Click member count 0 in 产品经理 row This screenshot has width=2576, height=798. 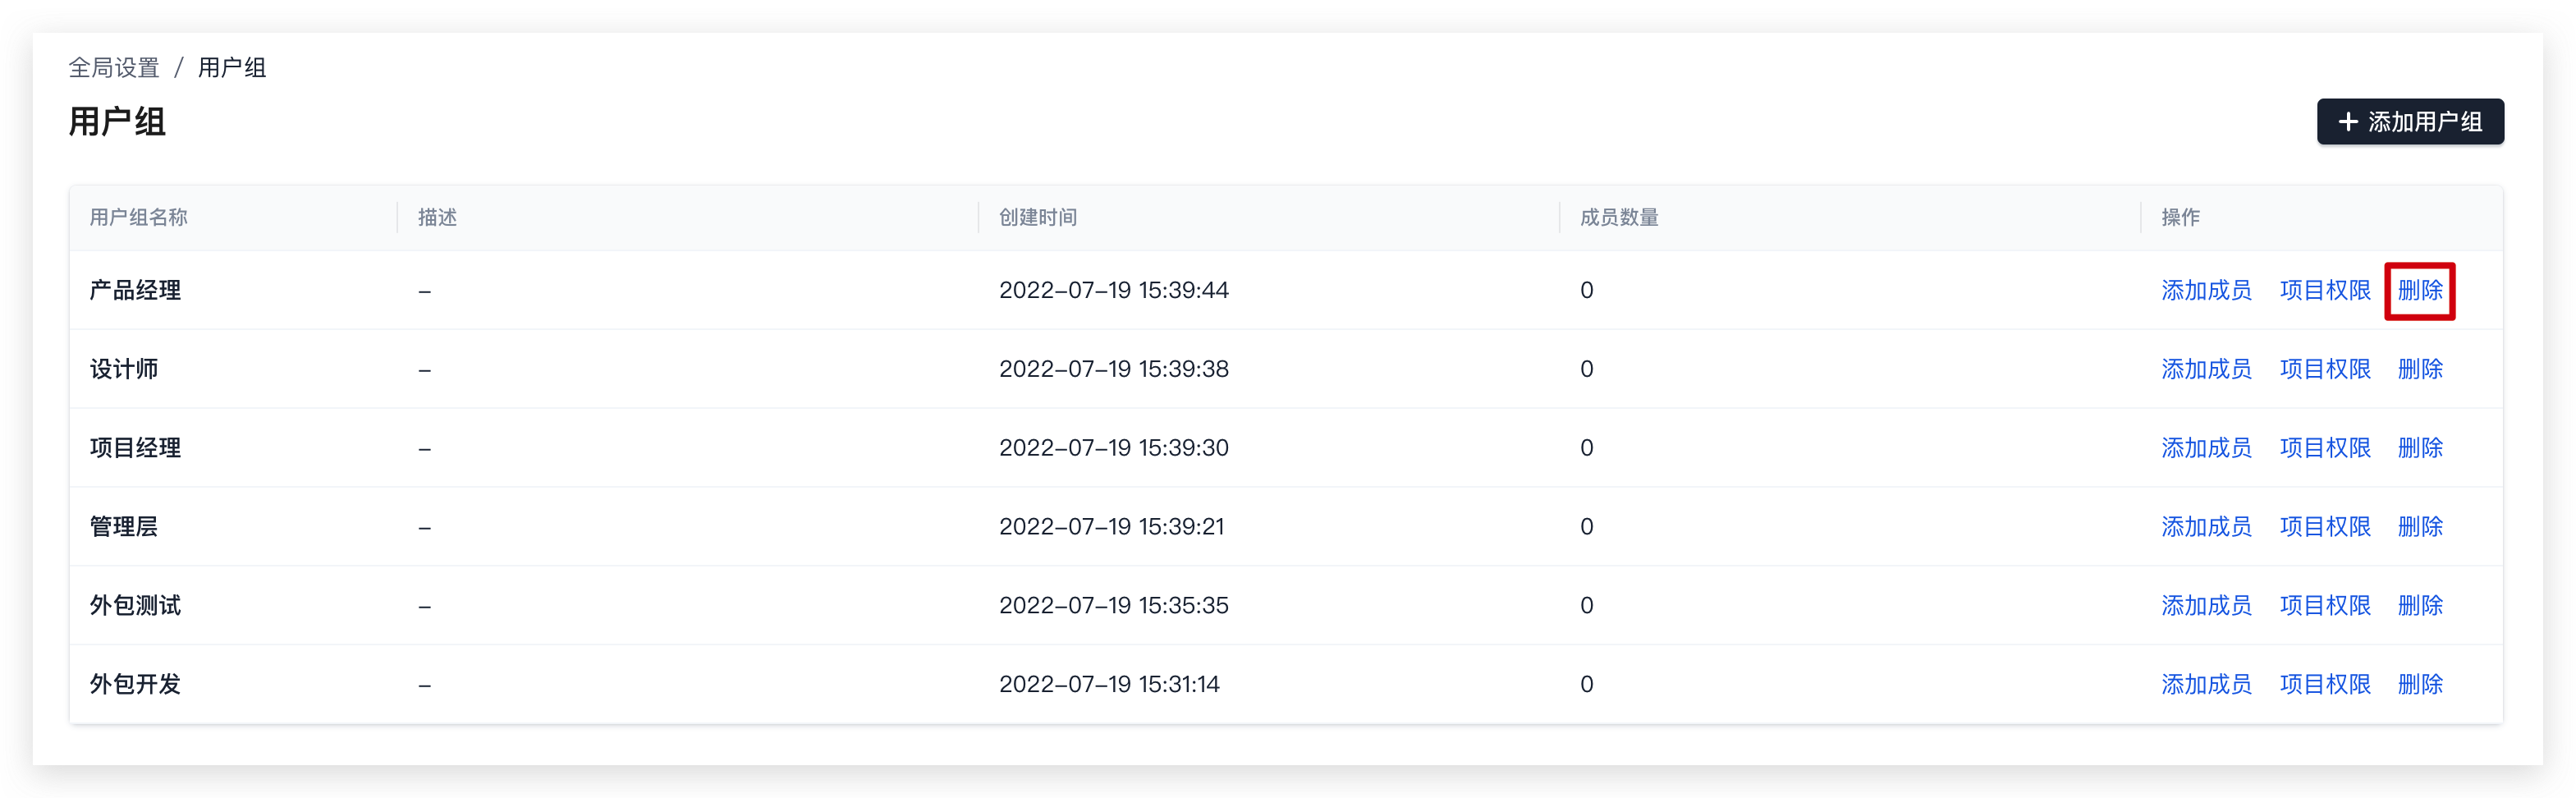point(1587,290)
